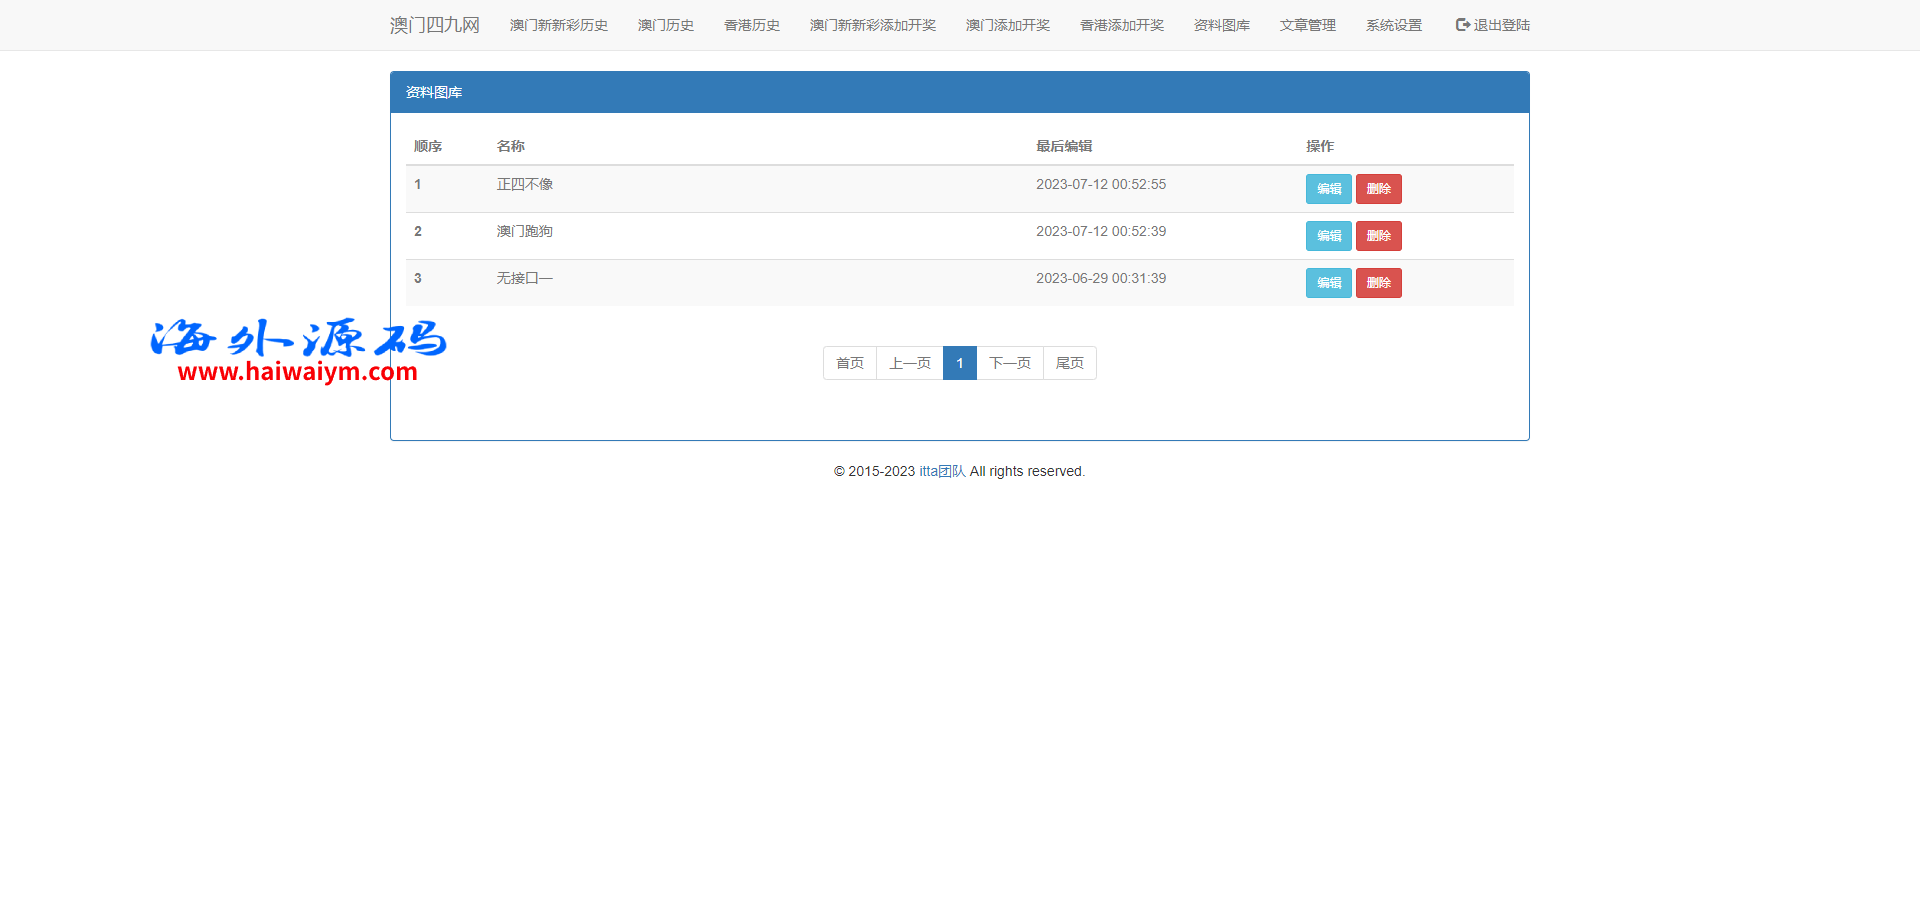Open 系统设置 in the navbar

pos(1393,25)
